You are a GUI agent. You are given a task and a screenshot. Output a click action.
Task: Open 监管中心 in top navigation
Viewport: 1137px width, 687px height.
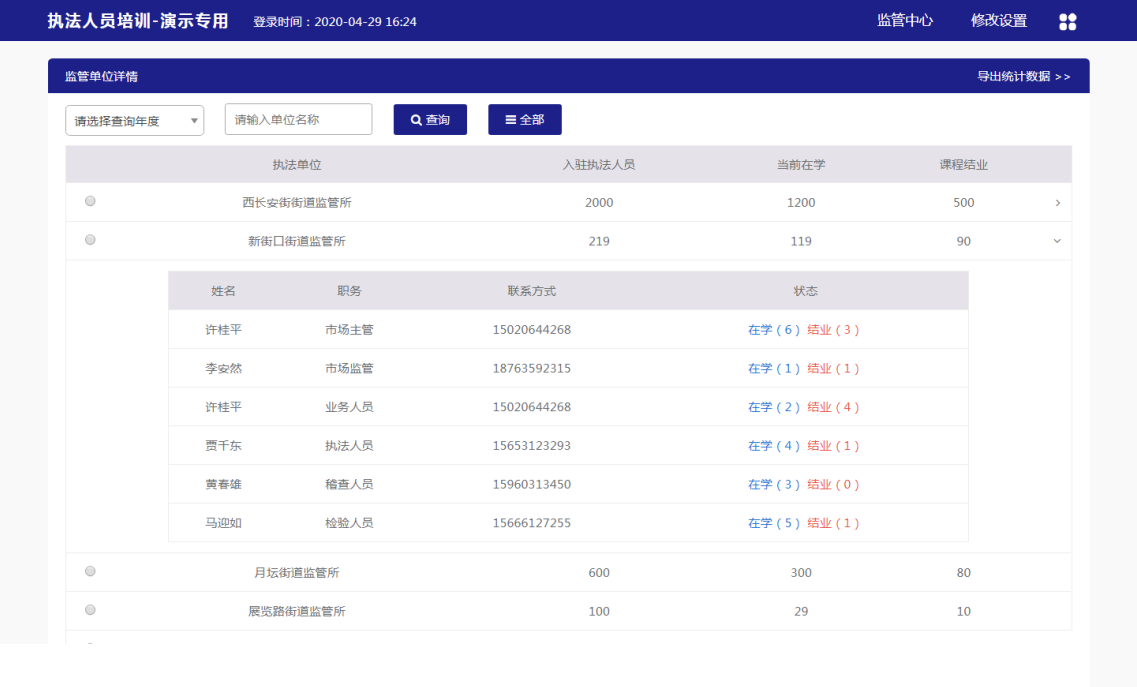904,20
